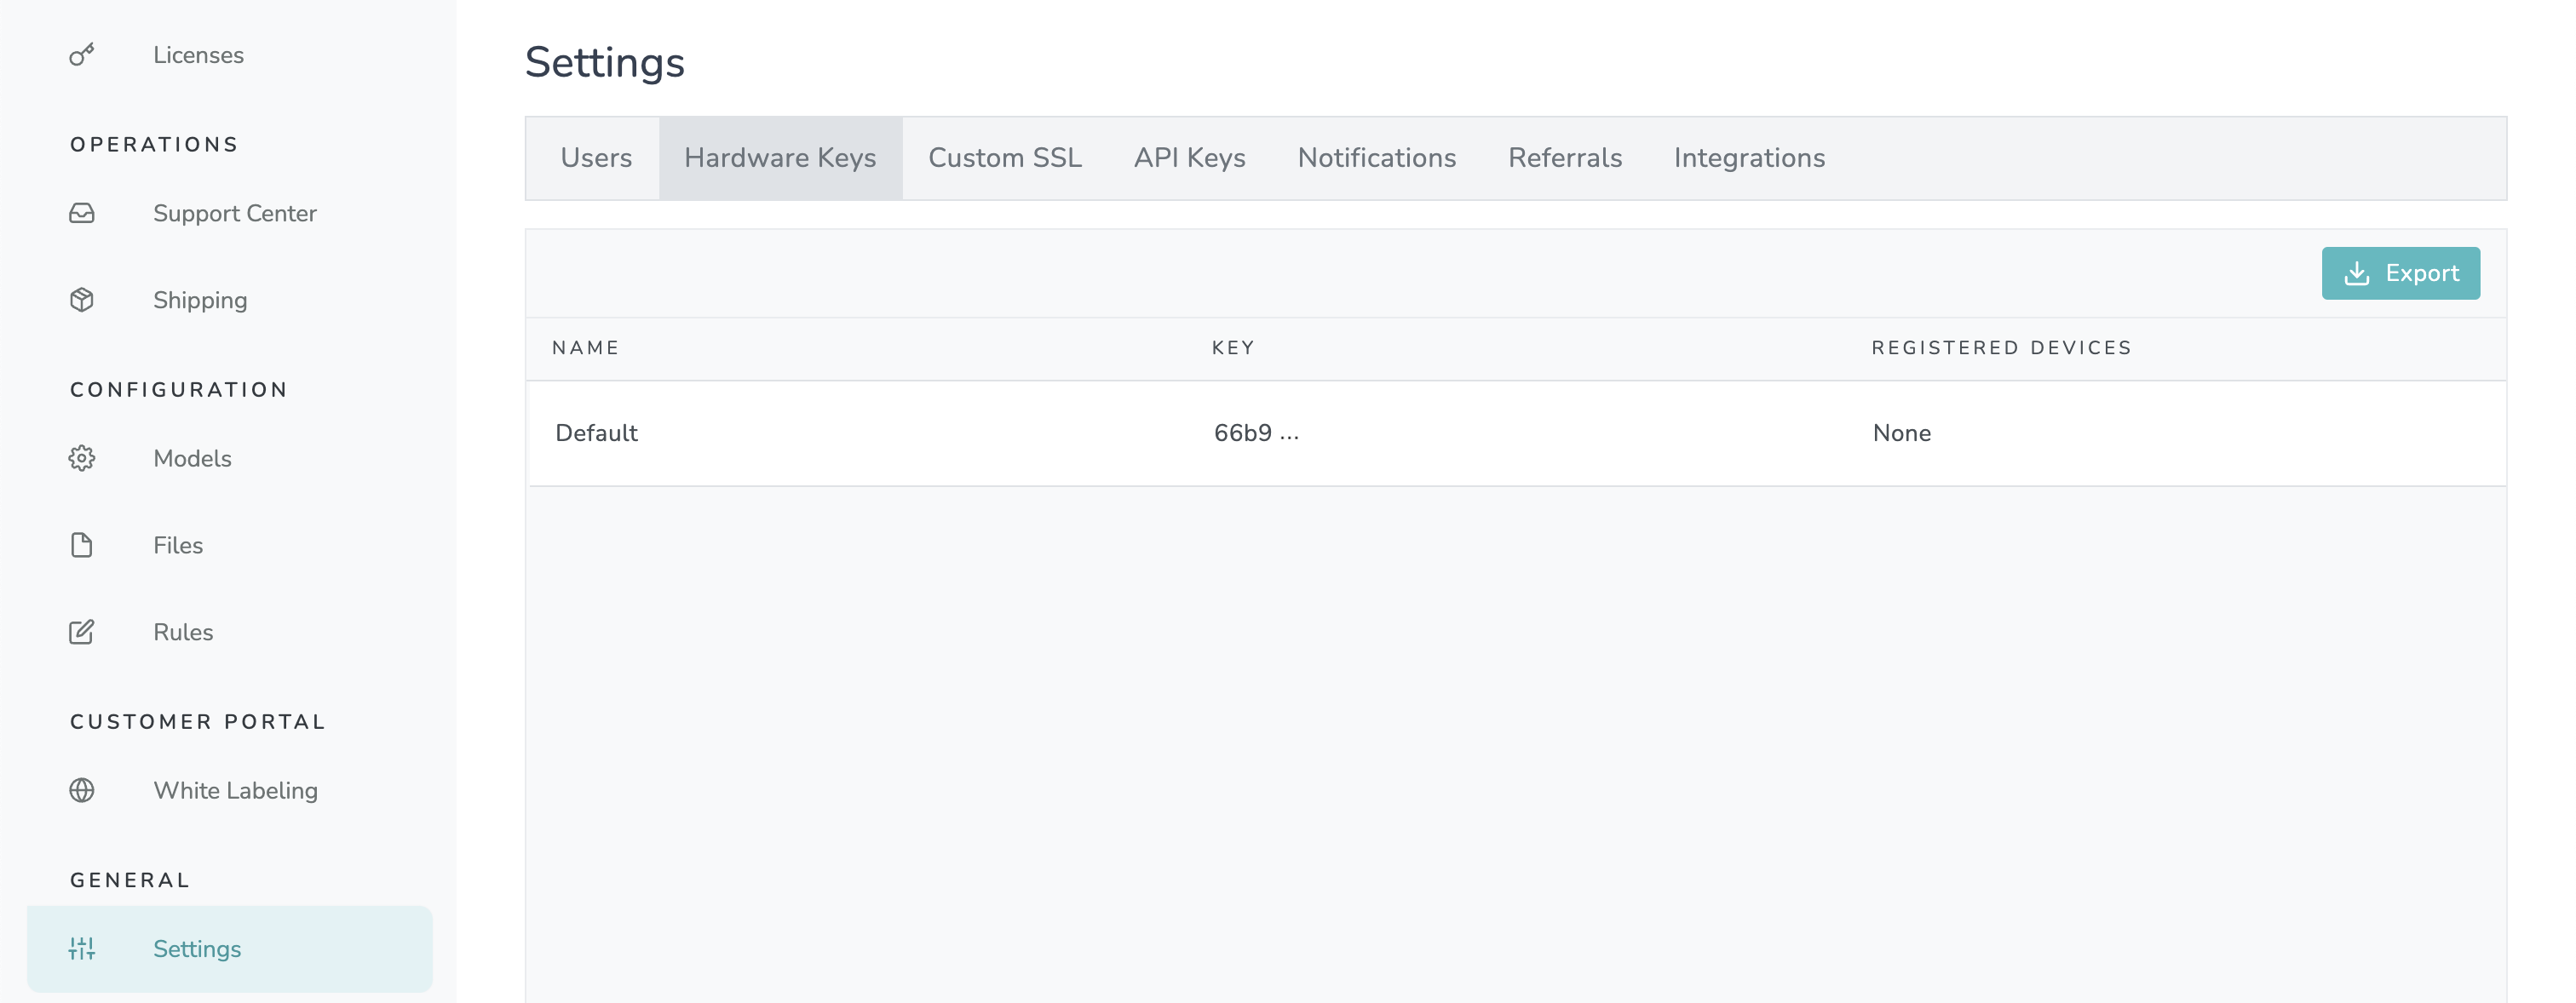The width and height of the screenshot is (2576, 1003).
Task: Select the Default hardware key row
Action: click(x=596, y=433)
